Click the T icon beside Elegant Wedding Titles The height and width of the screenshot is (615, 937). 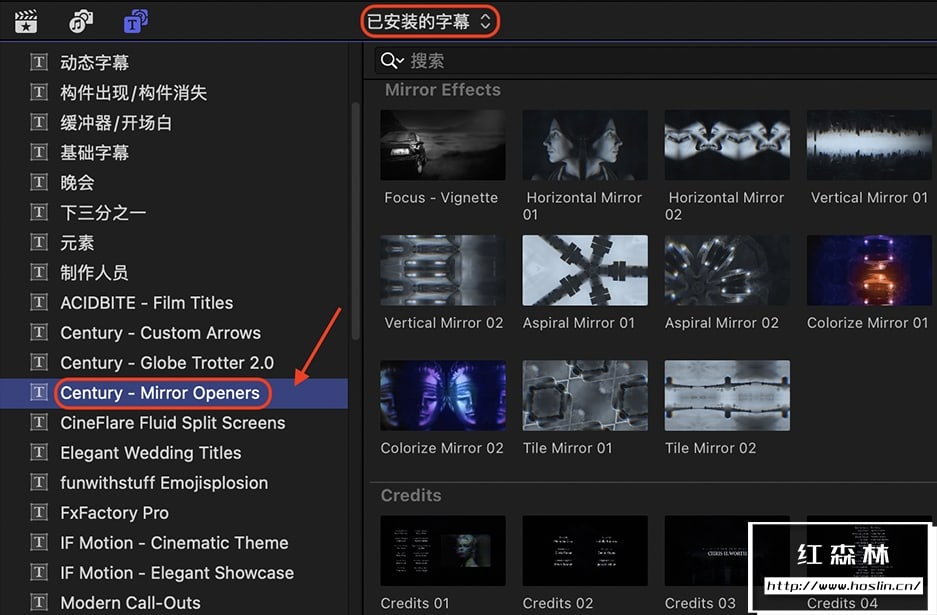coord(39,452)
